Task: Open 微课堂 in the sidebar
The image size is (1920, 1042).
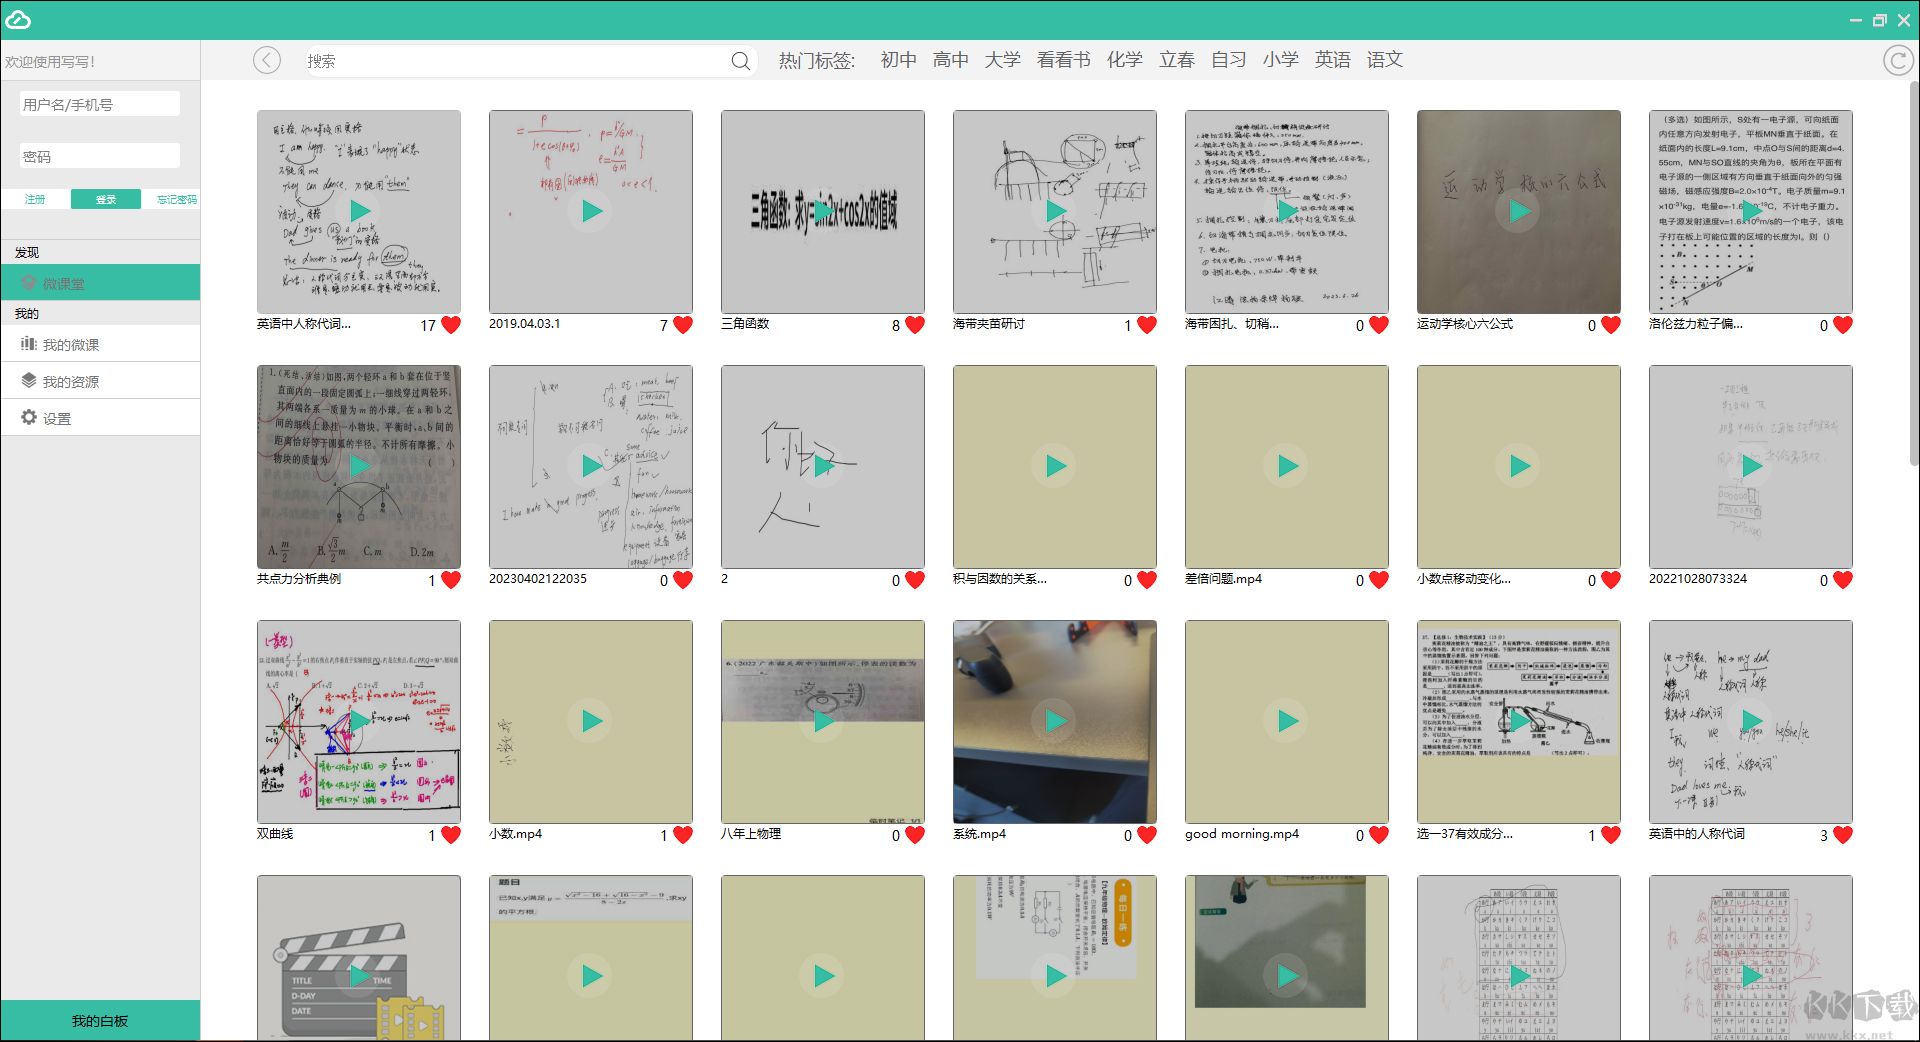Action: point(100,283)
